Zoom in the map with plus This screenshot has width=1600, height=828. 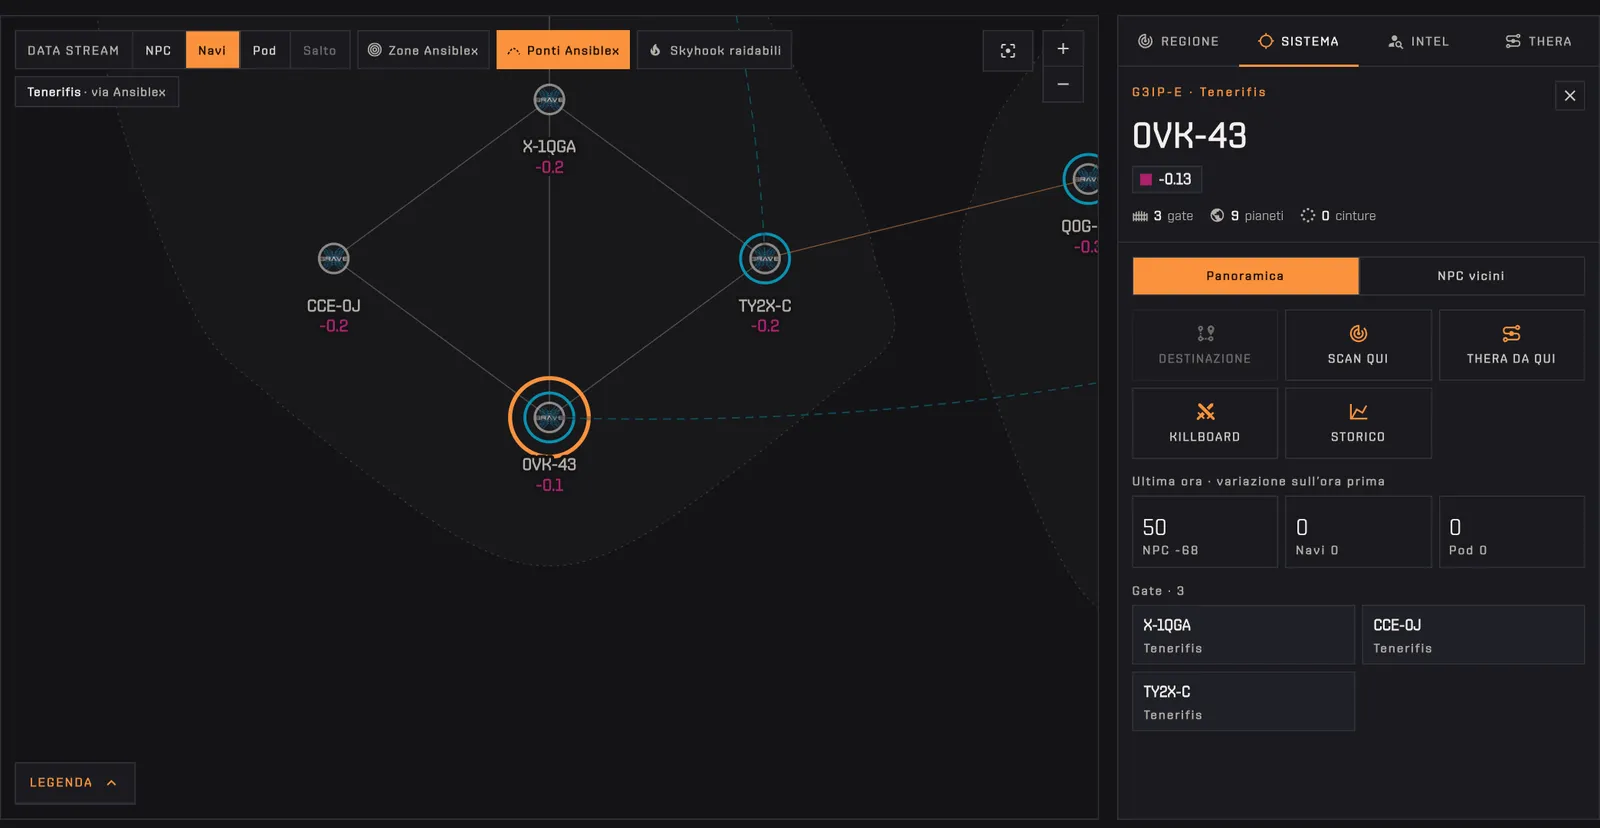pyautogui.click(x=1063, y=49)
